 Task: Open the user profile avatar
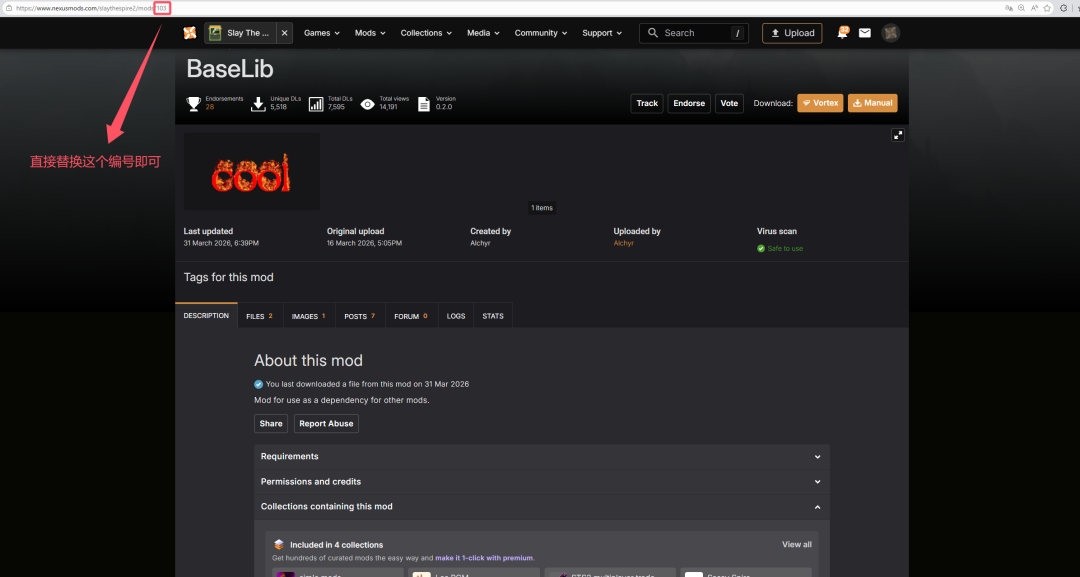[x=891, y=33]
